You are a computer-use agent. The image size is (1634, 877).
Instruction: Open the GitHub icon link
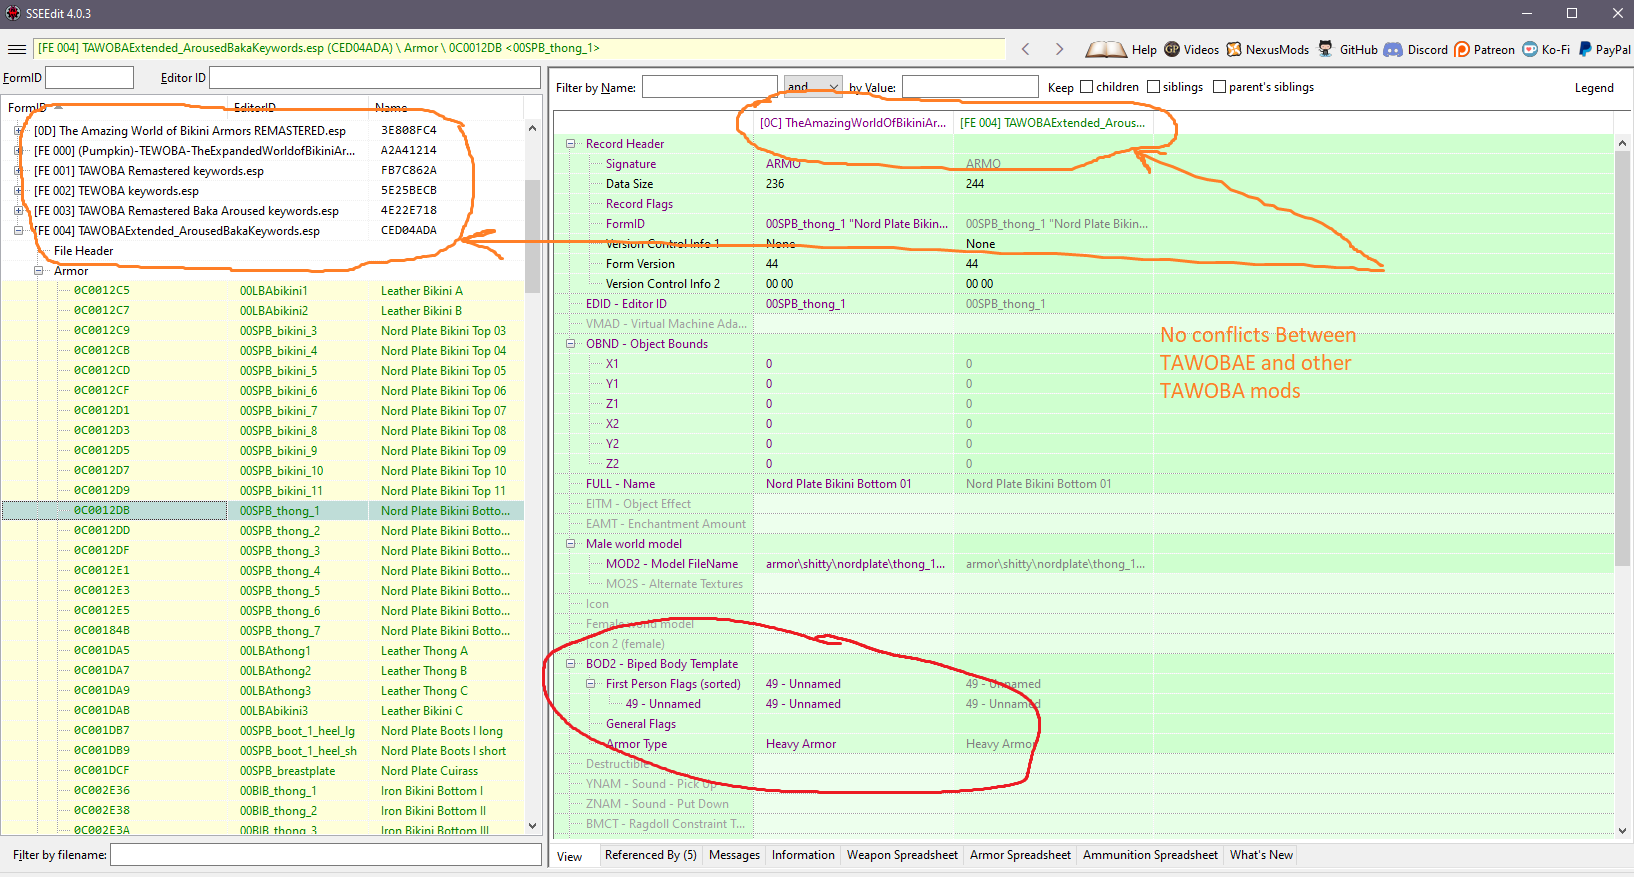[1326, 49]
